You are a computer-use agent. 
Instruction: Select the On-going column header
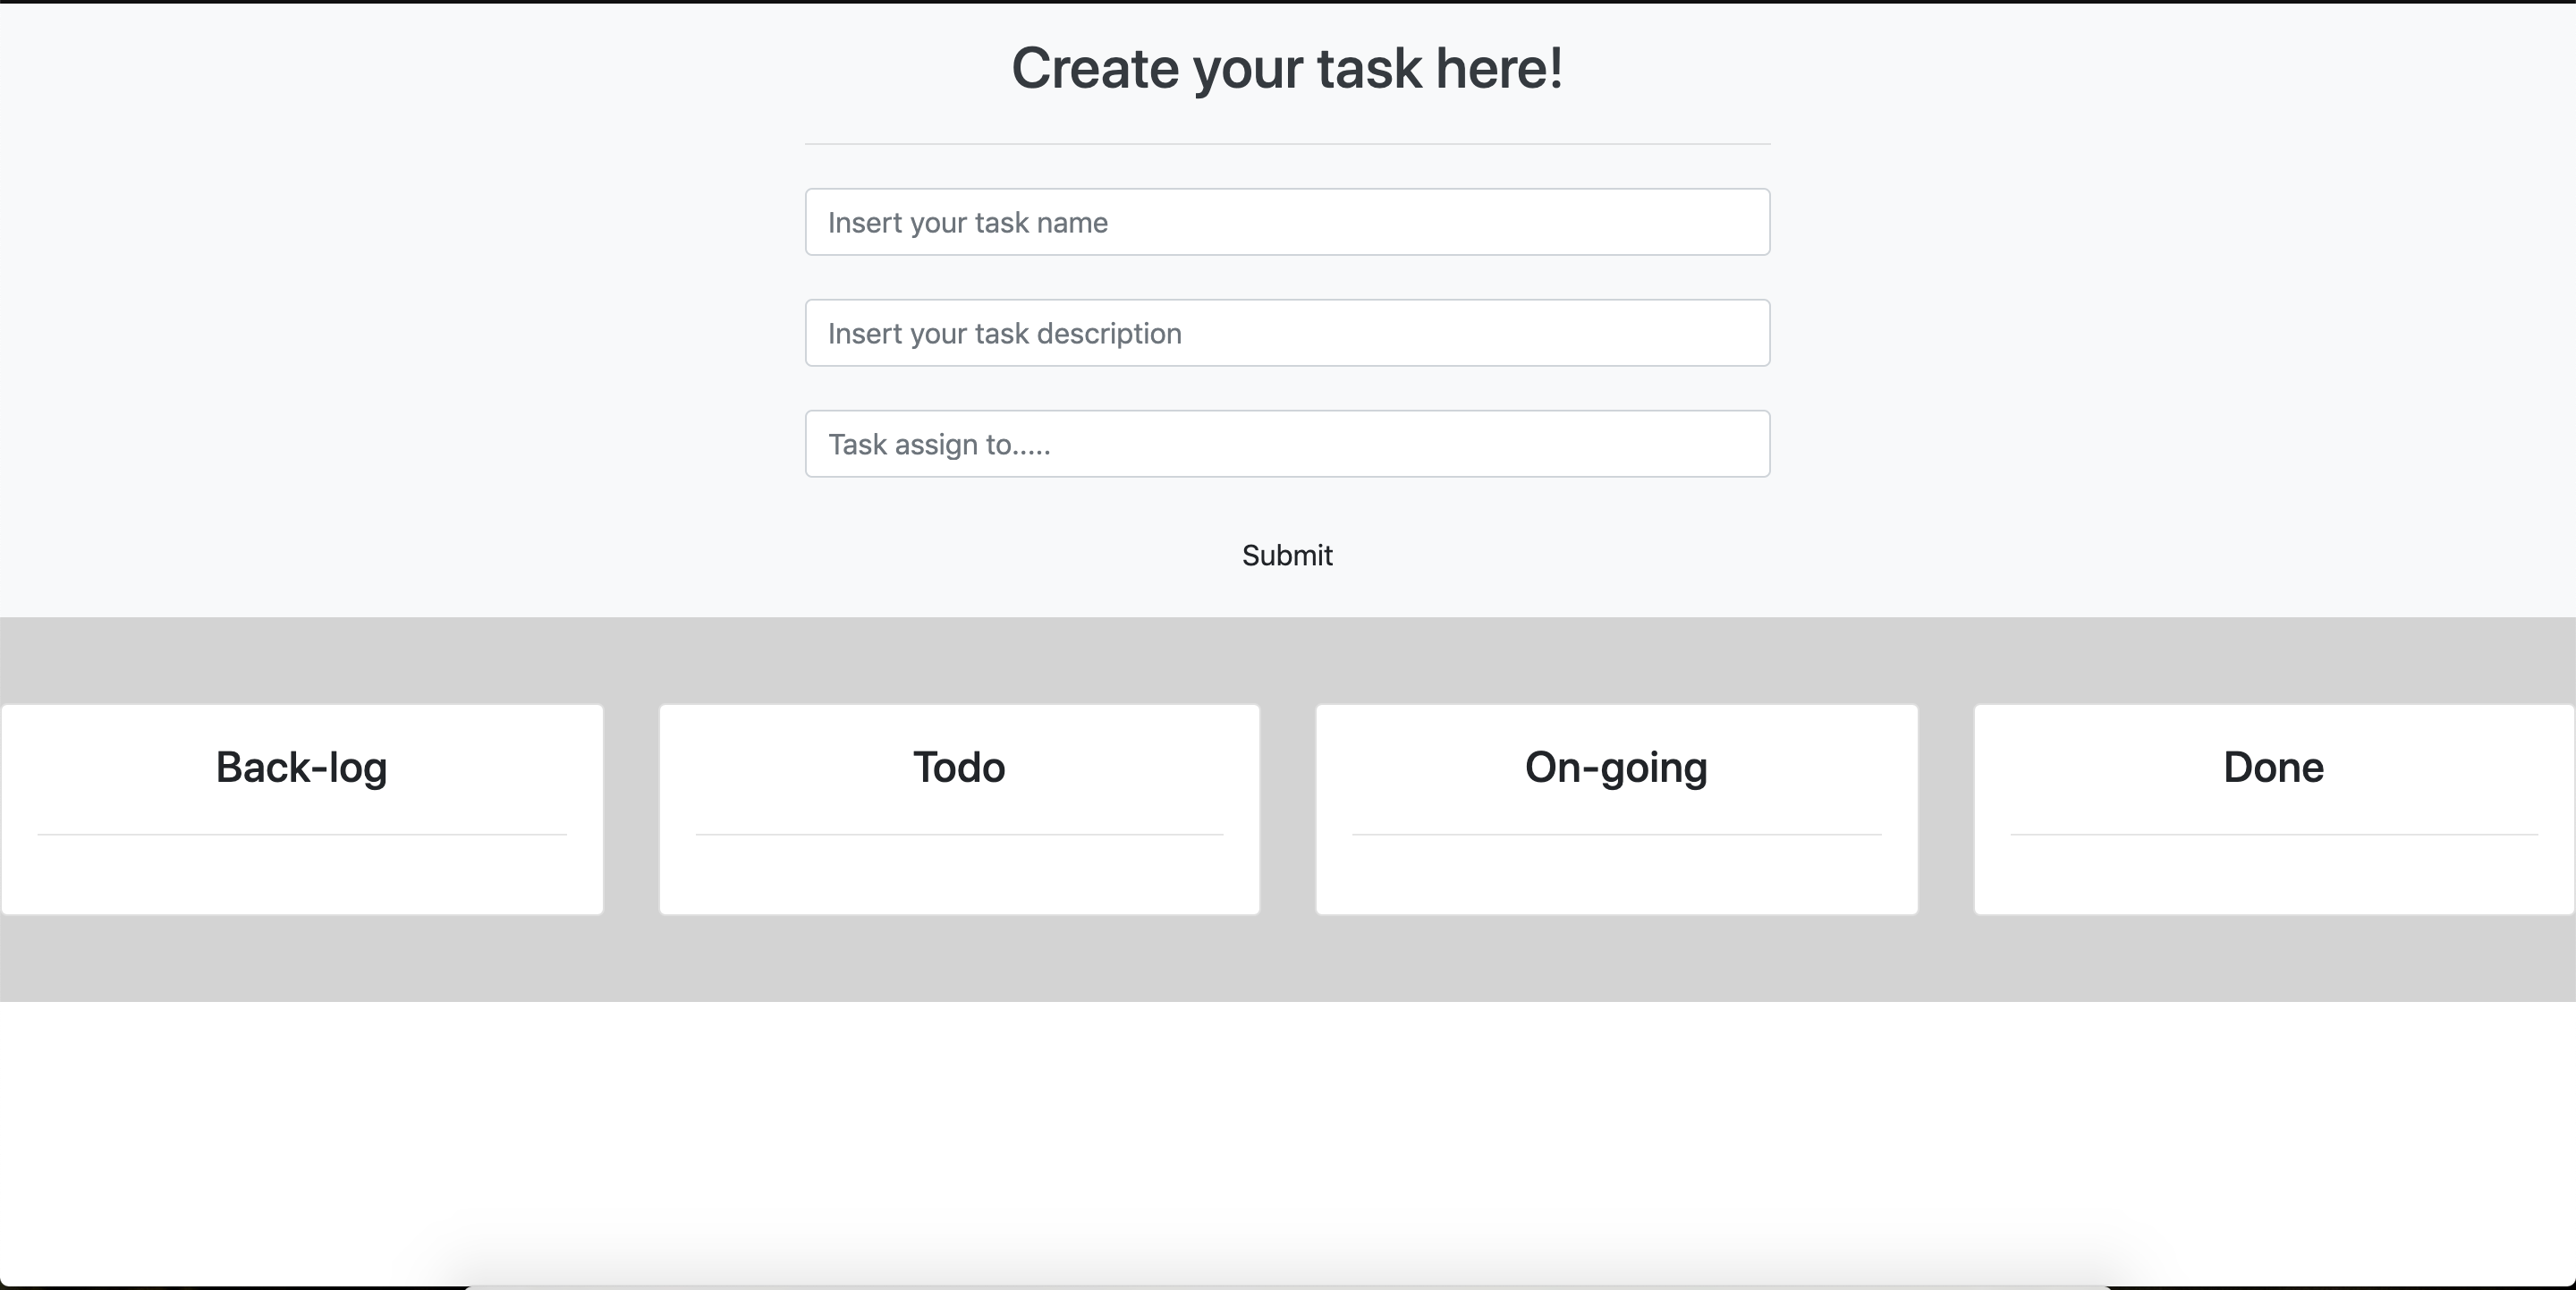(x=1617, y=765)
